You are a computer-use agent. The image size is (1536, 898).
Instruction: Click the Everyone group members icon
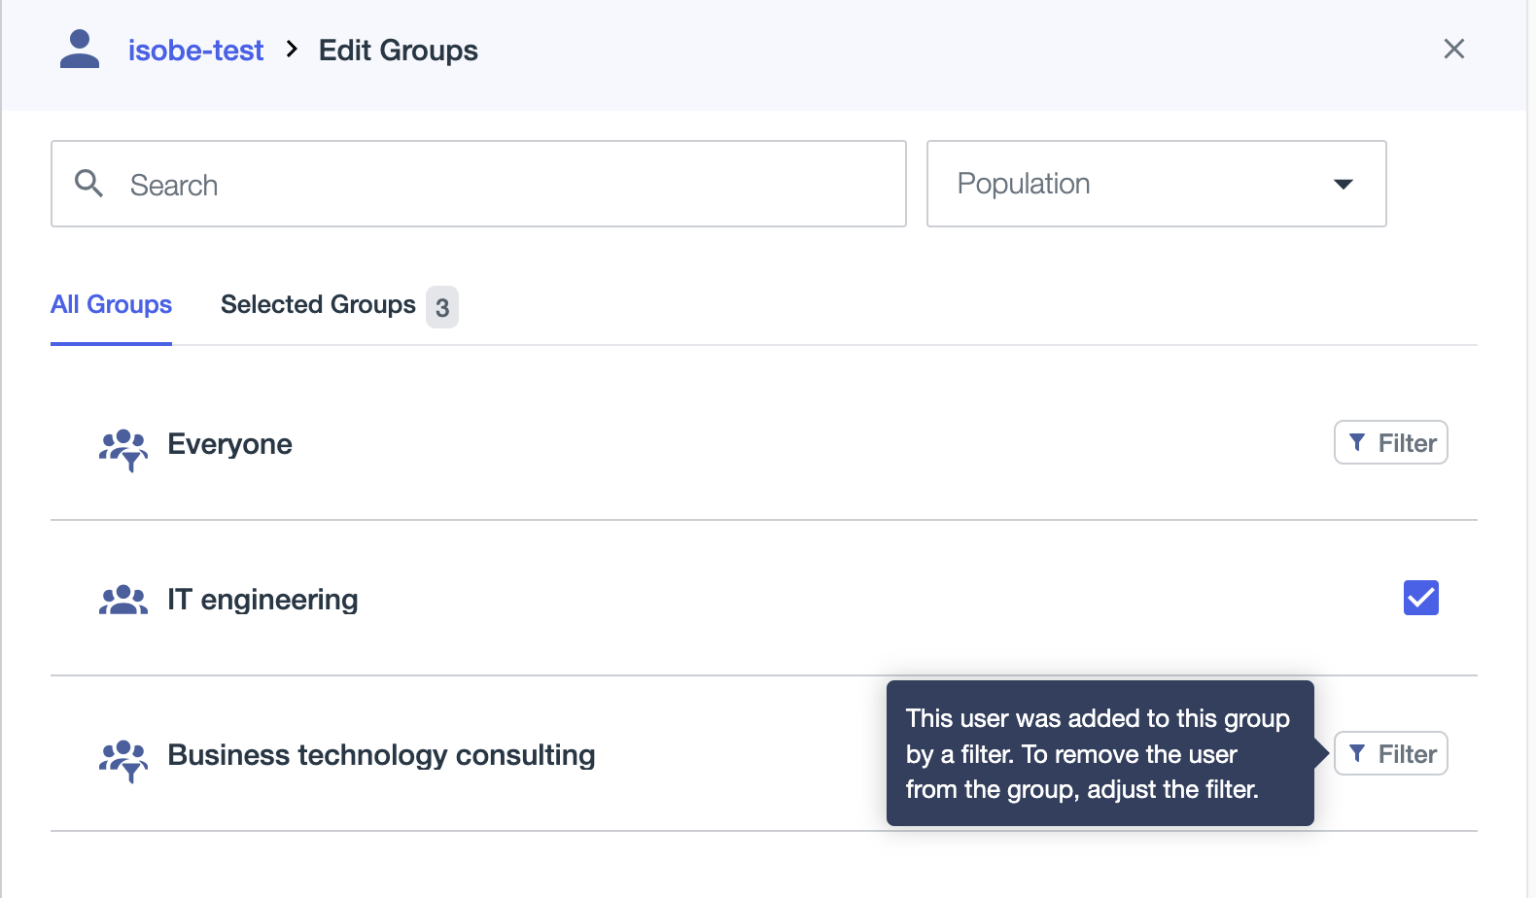click(123, 450)
